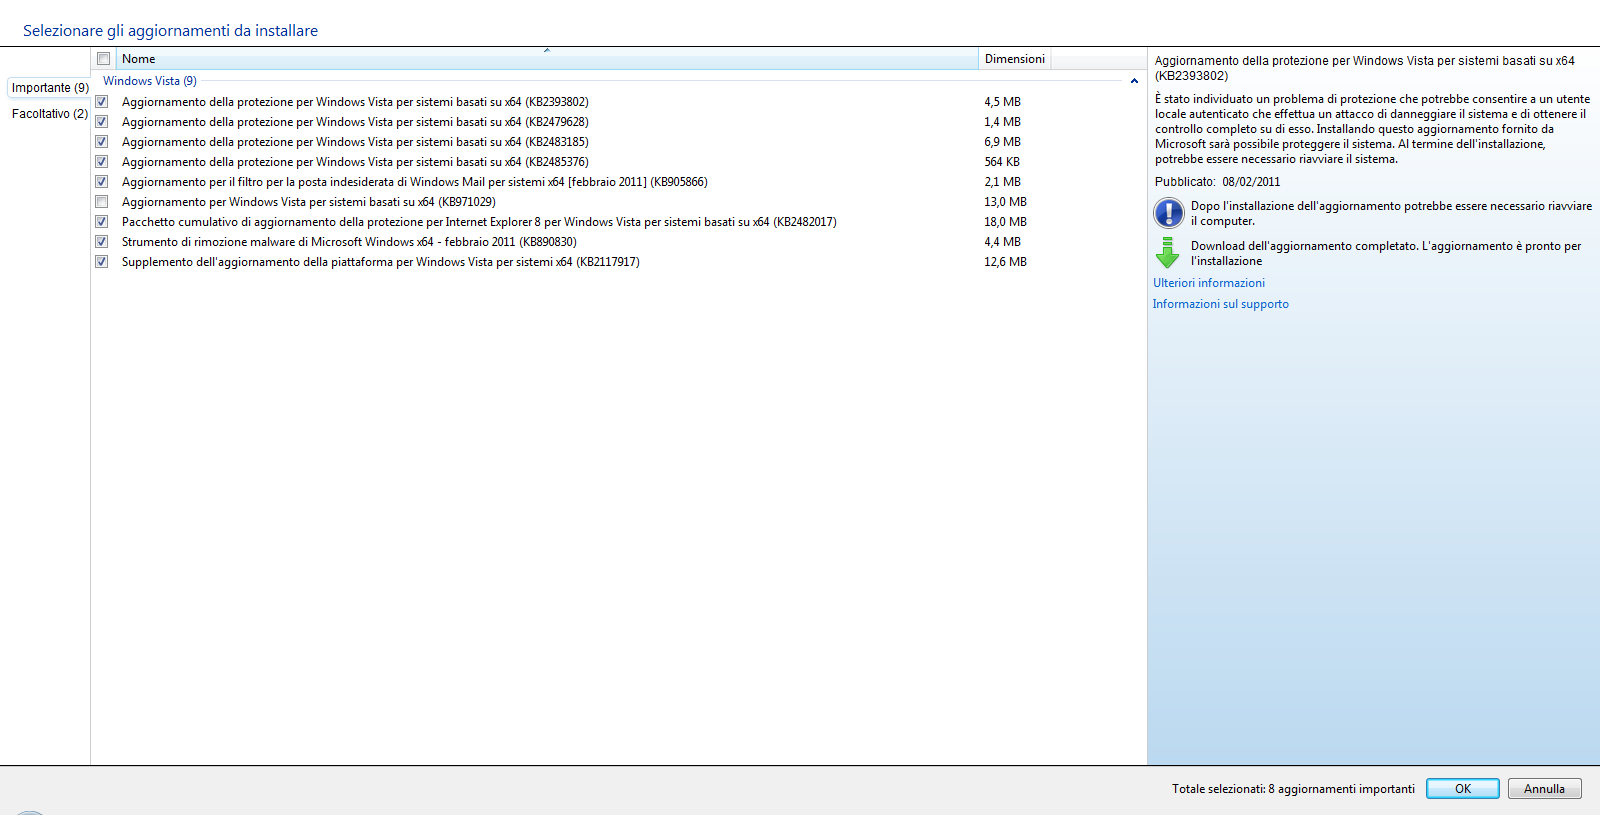Screen dimensions: 1600x815
Task: Click the Totale selezionati status text
Action: pyautogui.click(x=1293, y=789)
